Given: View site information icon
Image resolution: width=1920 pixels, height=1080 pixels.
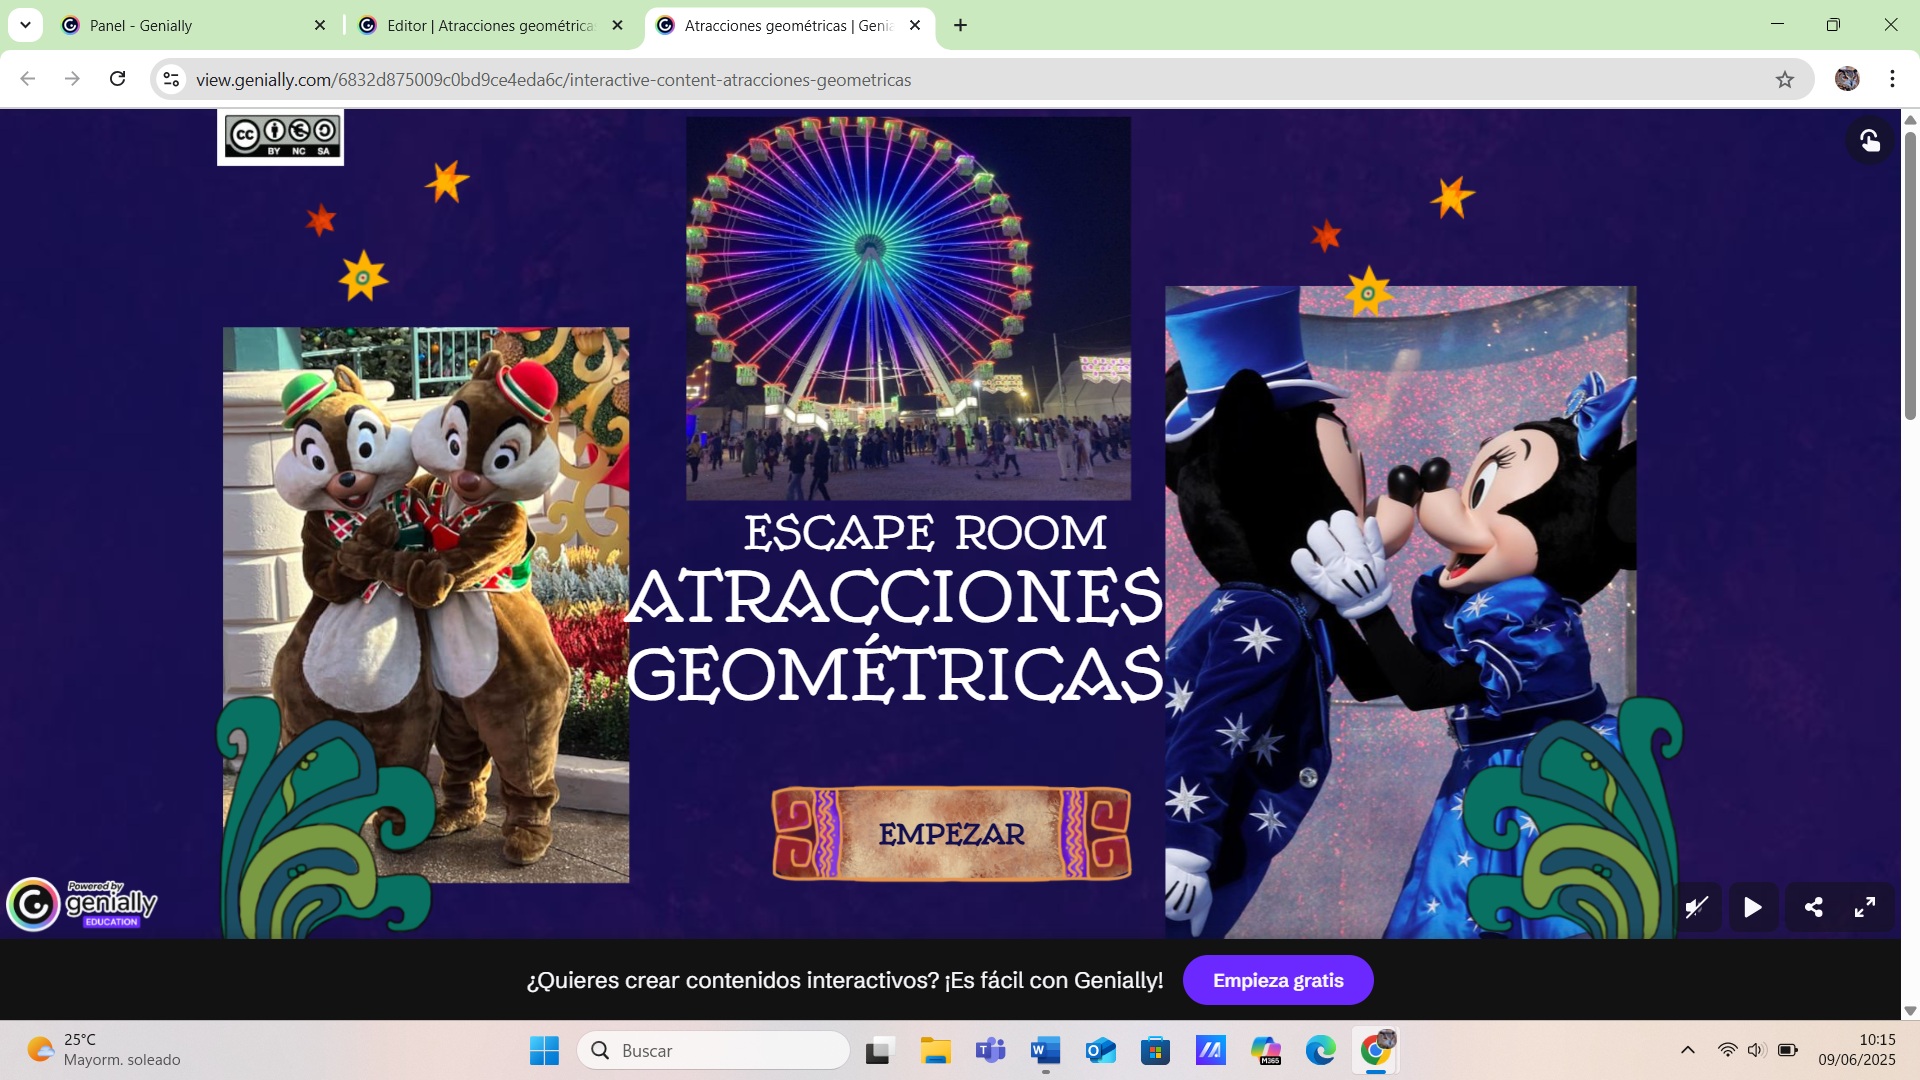Looking at the screenshot, I should point(171,79).
